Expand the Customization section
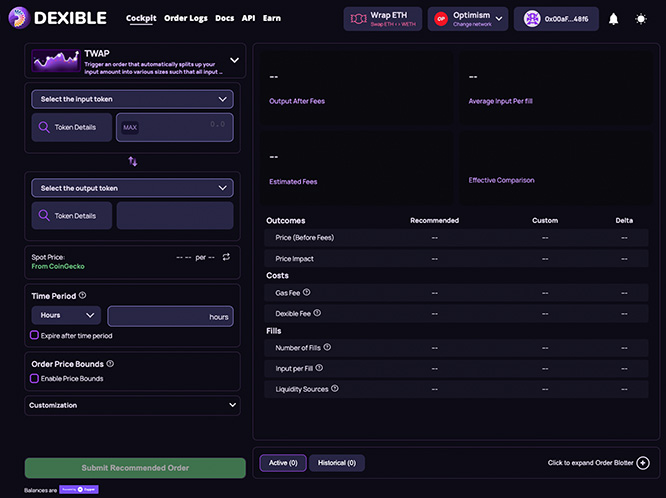666x498 pixels. [133, 405]
